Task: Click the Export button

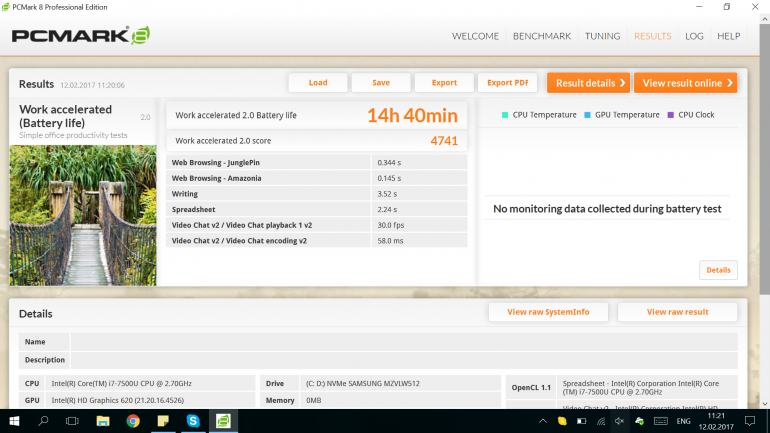Action: click(x=444, y=82)
